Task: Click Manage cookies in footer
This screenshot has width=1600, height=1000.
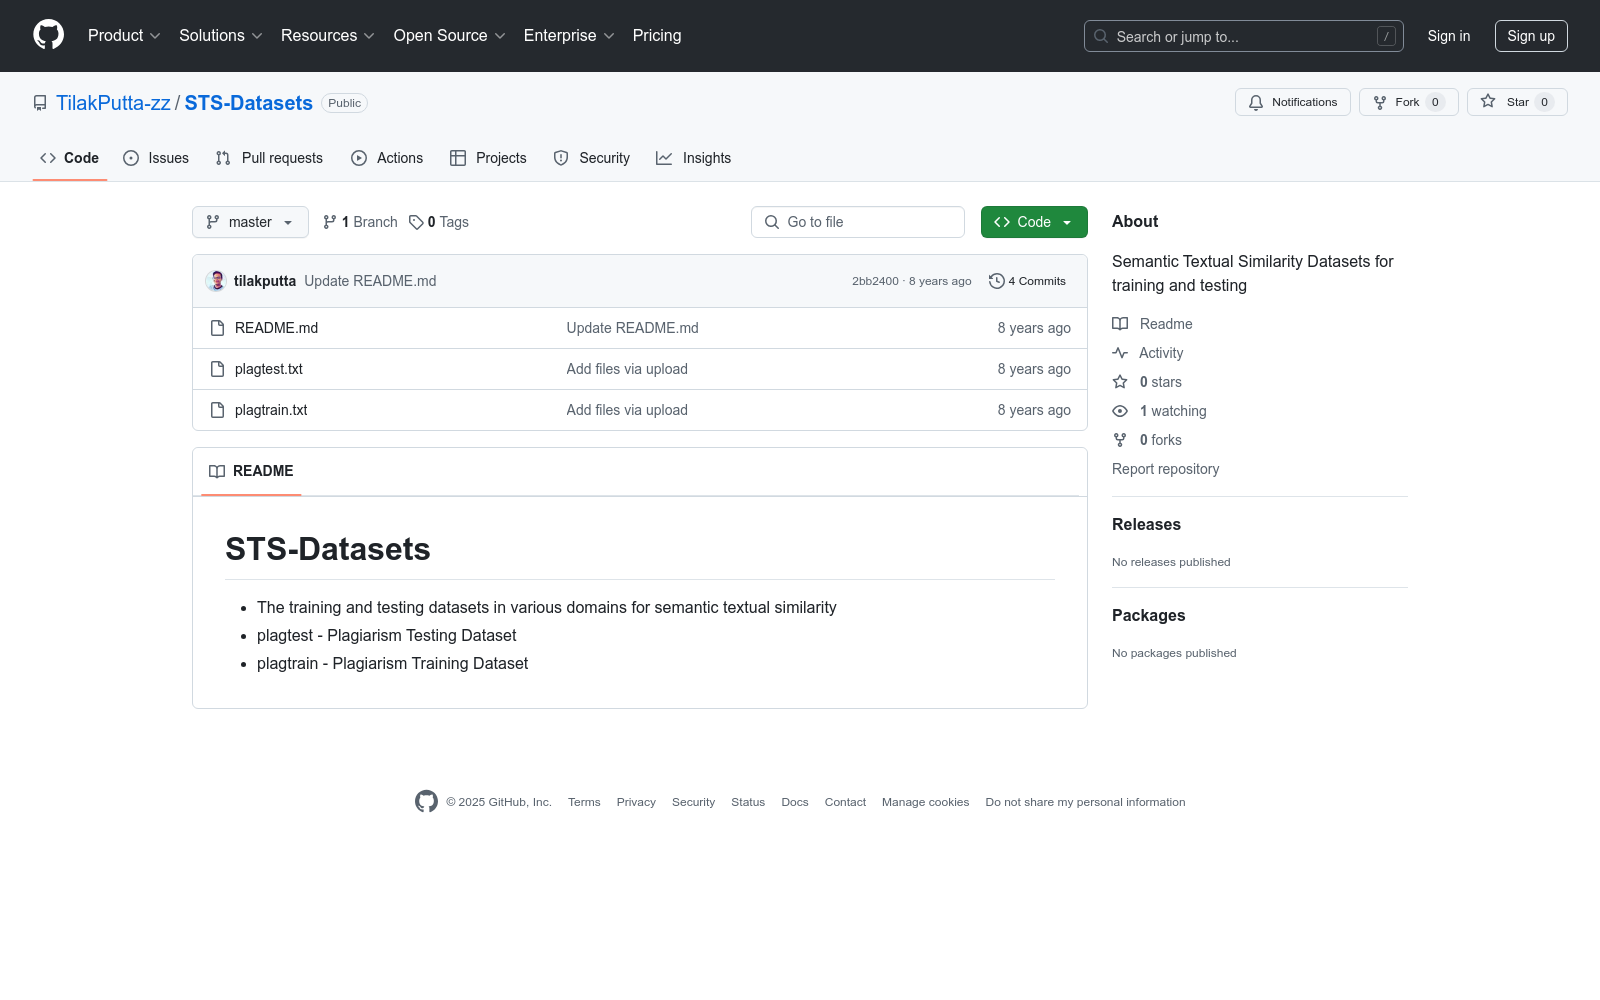Action: pos(925,802)
